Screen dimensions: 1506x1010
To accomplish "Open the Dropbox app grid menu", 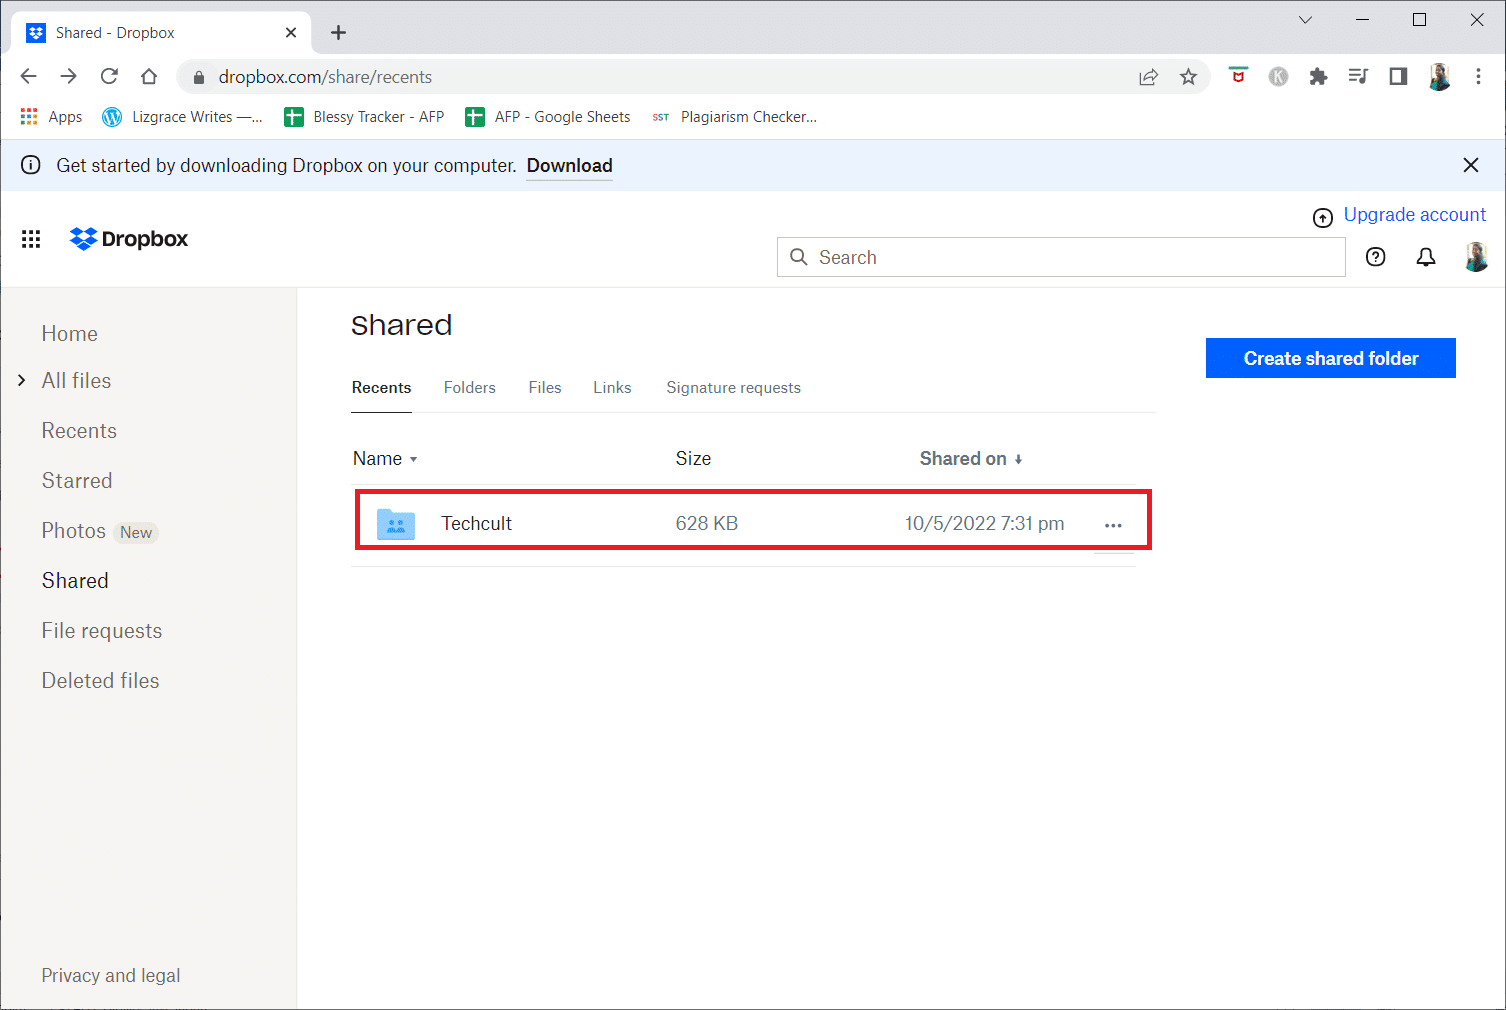I will 31,239.
